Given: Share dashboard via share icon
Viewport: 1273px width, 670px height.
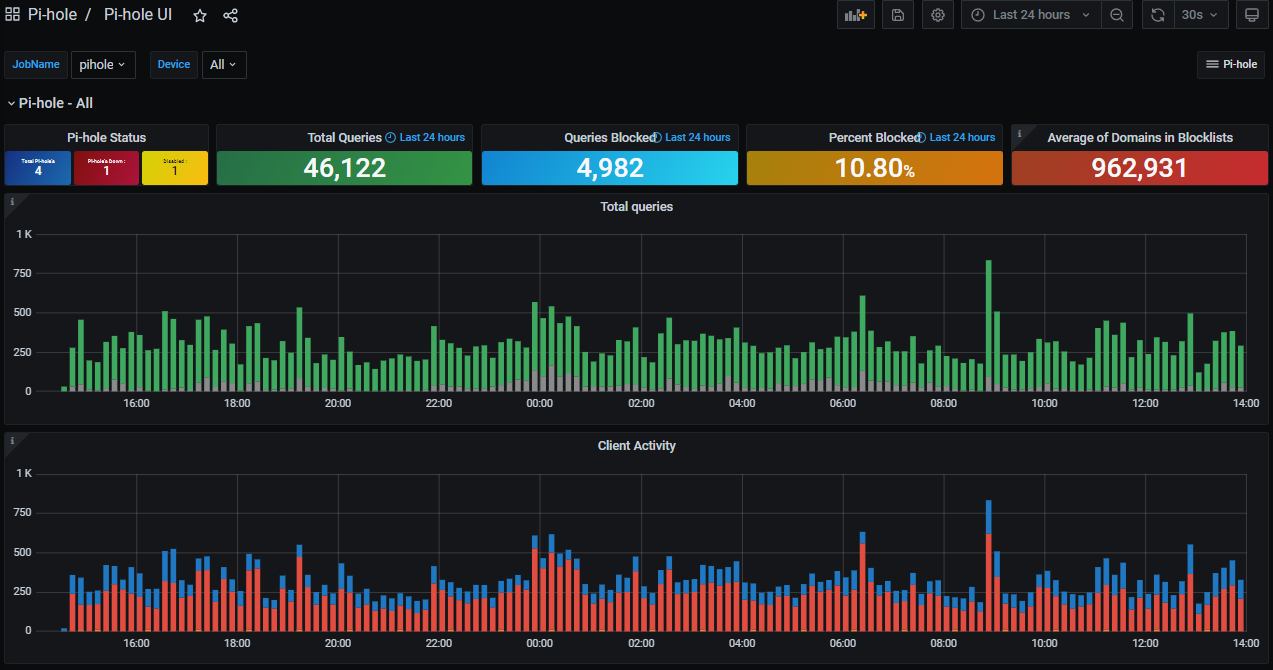Looking at the screenshot, I should [231, 16].
